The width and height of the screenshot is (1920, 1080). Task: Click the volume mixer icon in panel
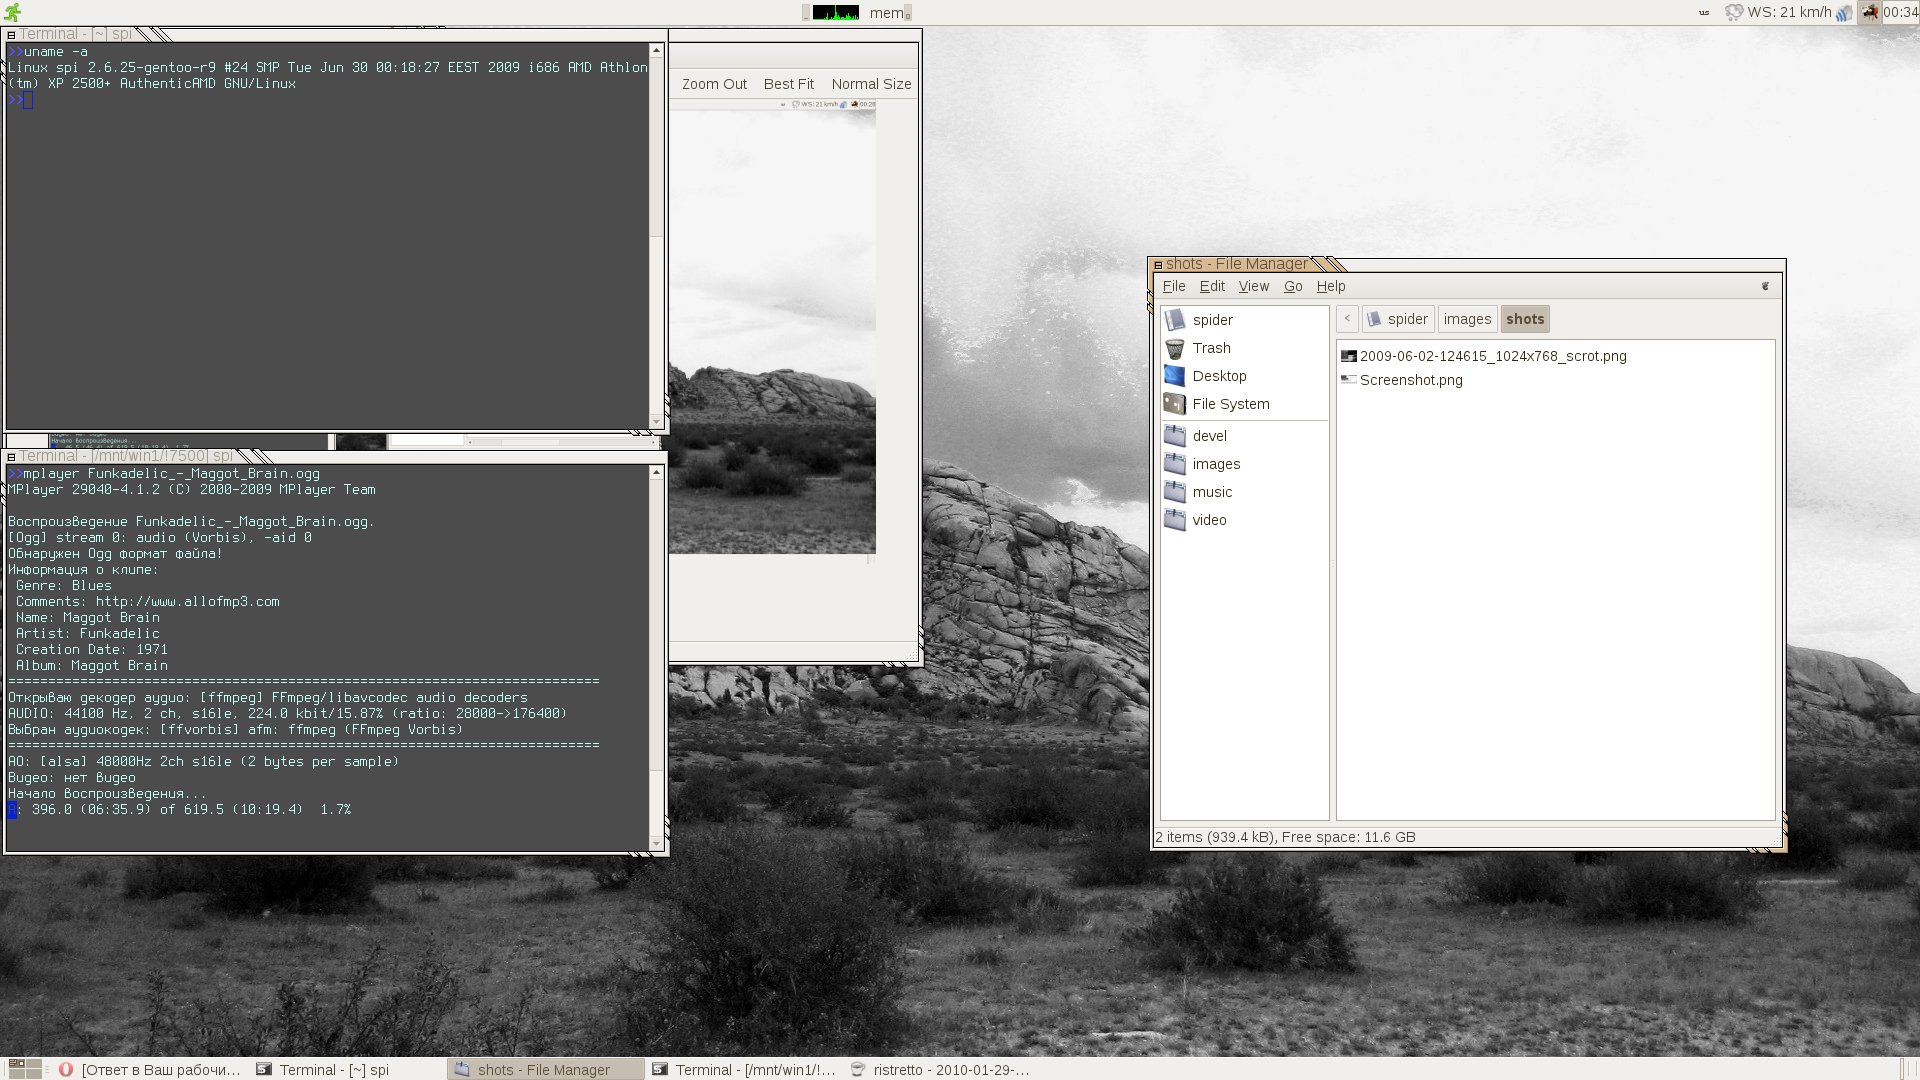[x=1844, y=13]
